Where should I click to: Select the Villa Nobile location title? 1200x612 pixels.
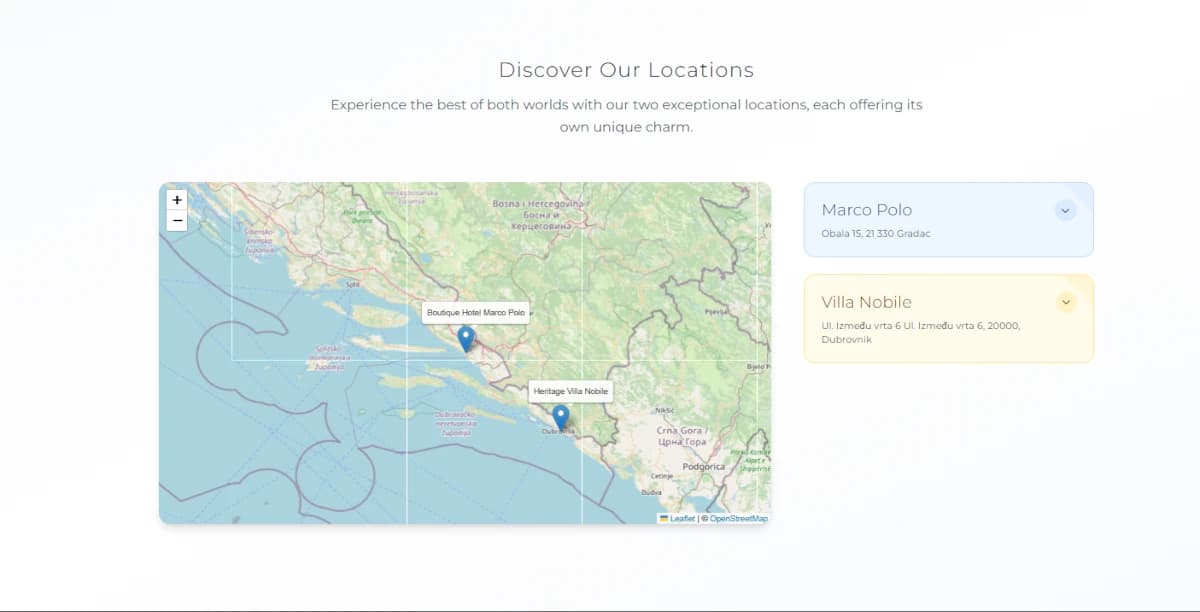(866, 302)
